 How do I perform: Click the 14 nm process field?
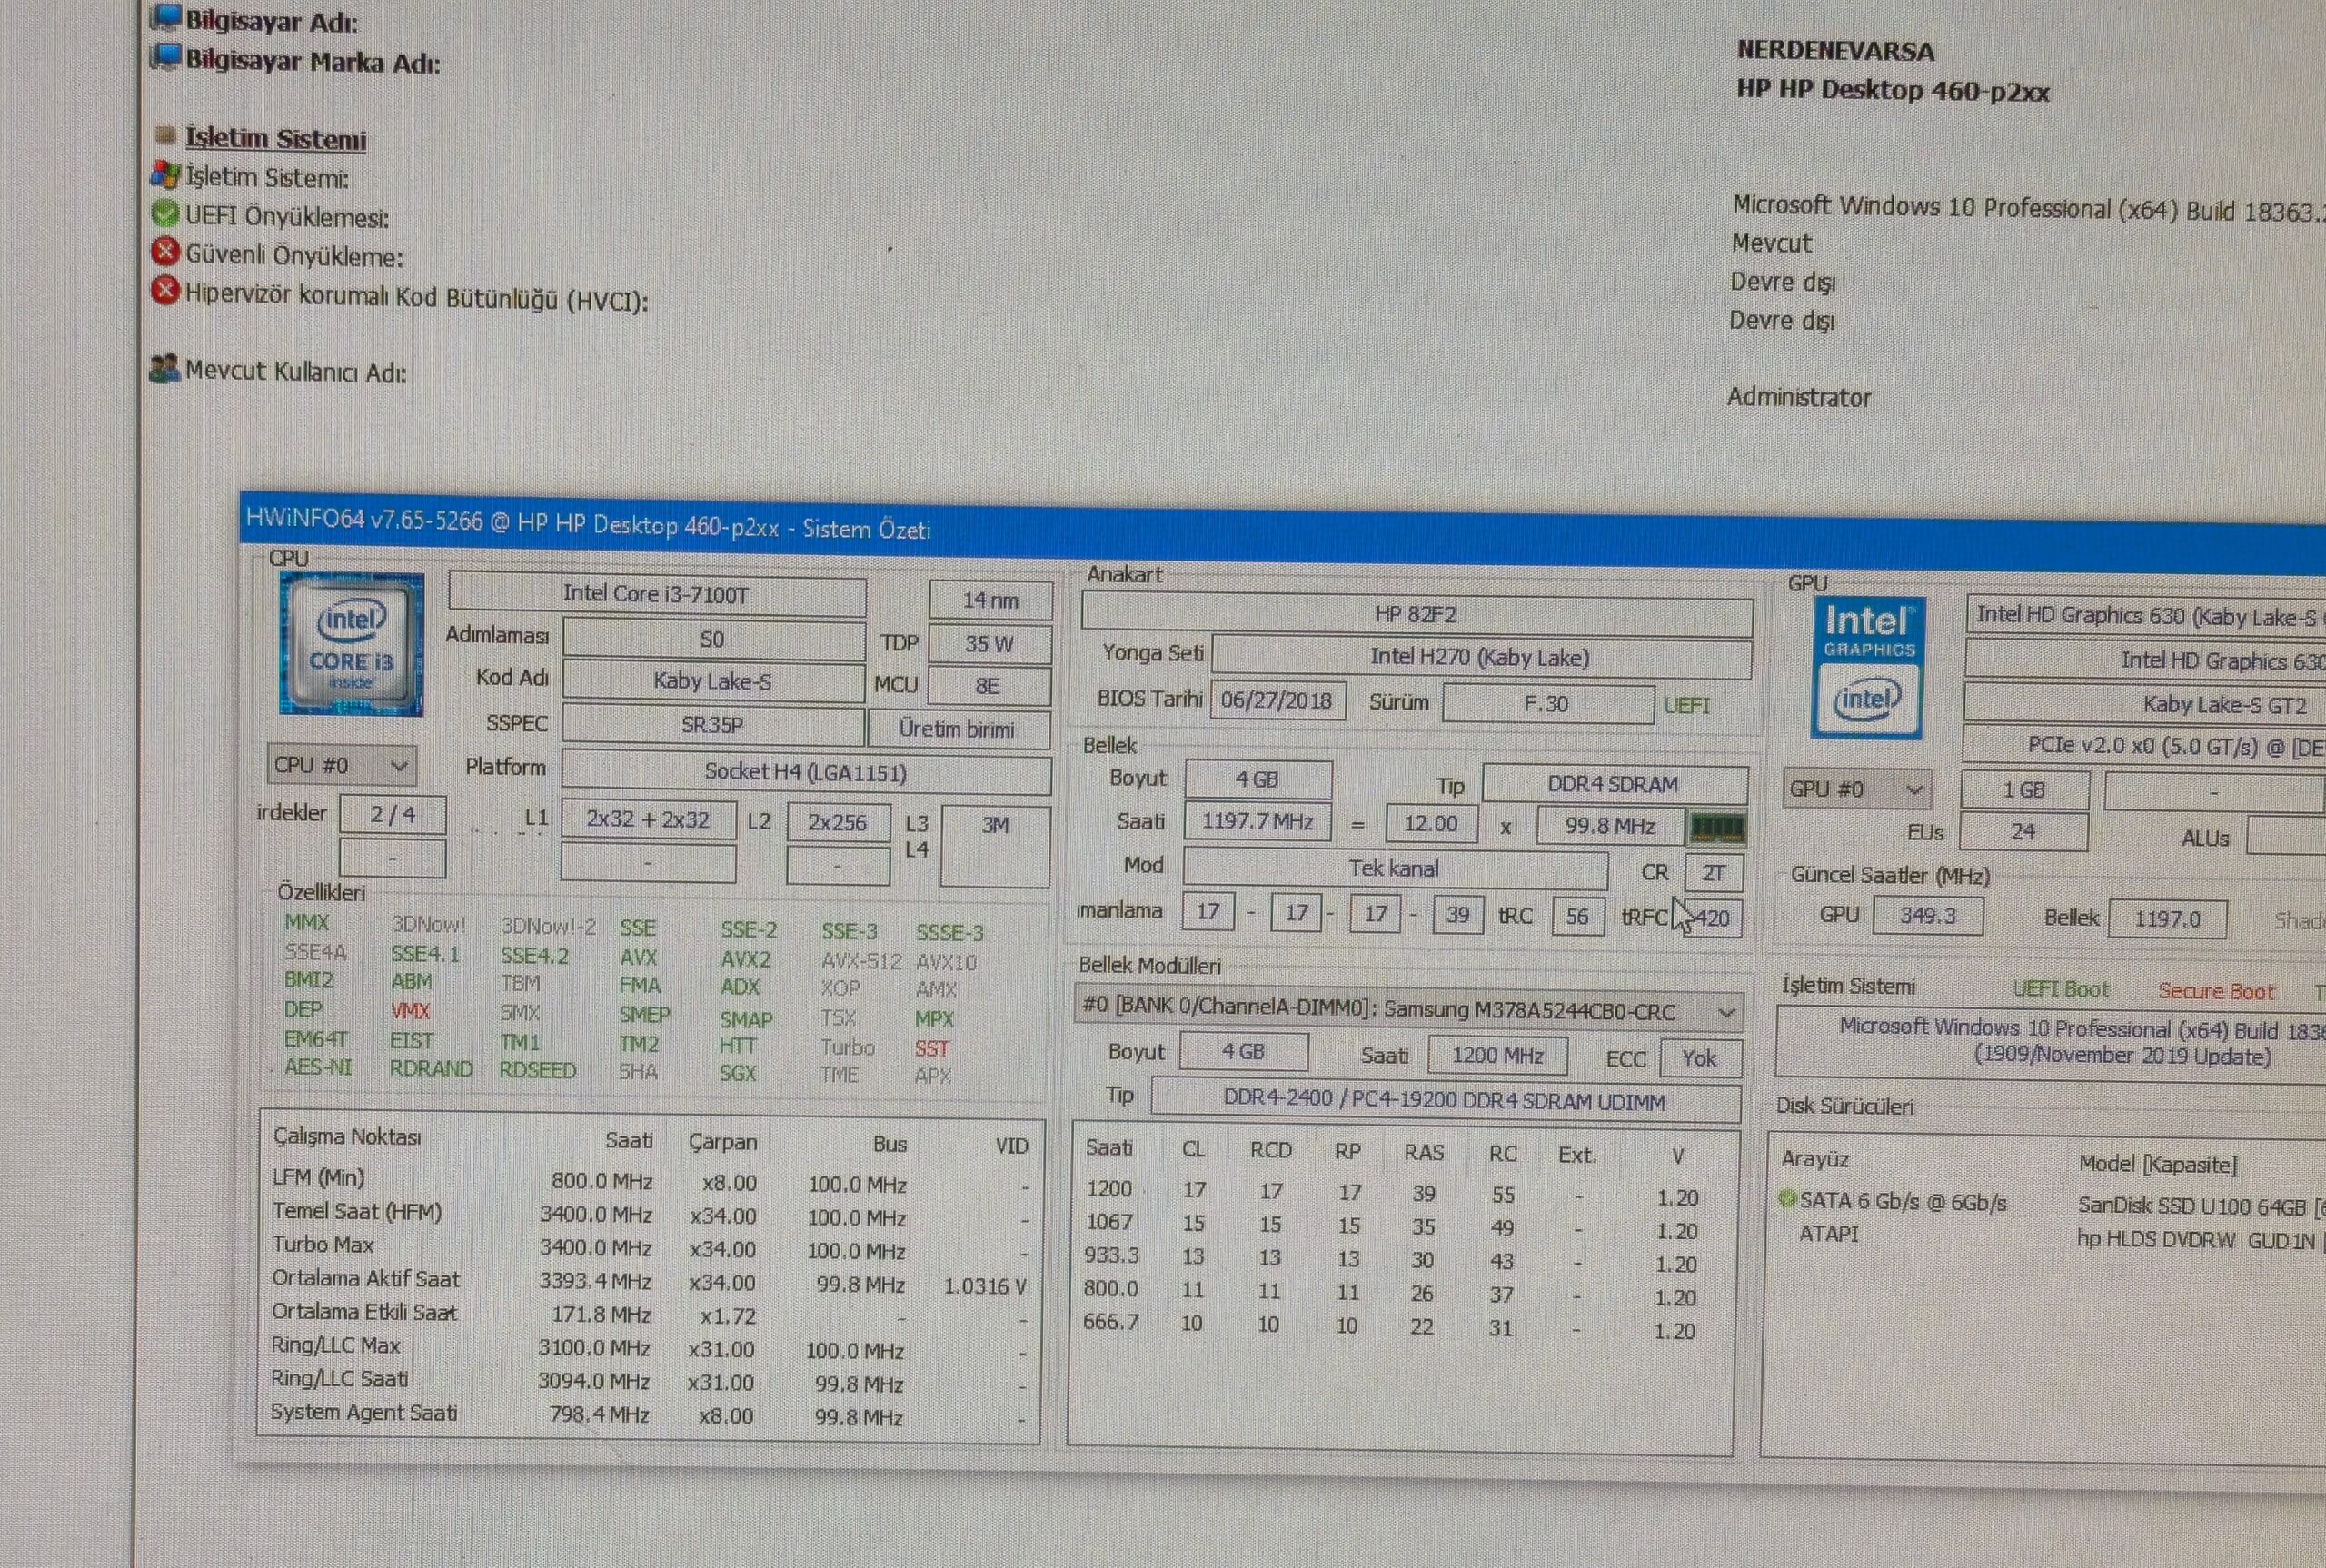pyautogui.click(x=991, y=600)
